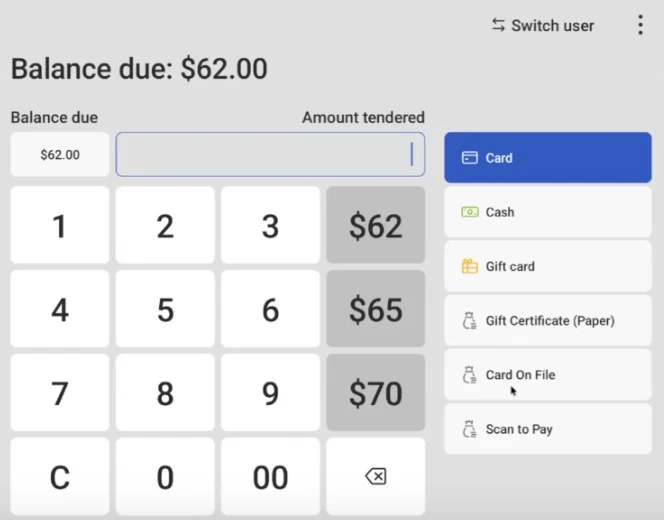Viewport: 664px width, 520px height.
Task: Click the Balance due: $62.00 heading
Action: pos(139,69)
